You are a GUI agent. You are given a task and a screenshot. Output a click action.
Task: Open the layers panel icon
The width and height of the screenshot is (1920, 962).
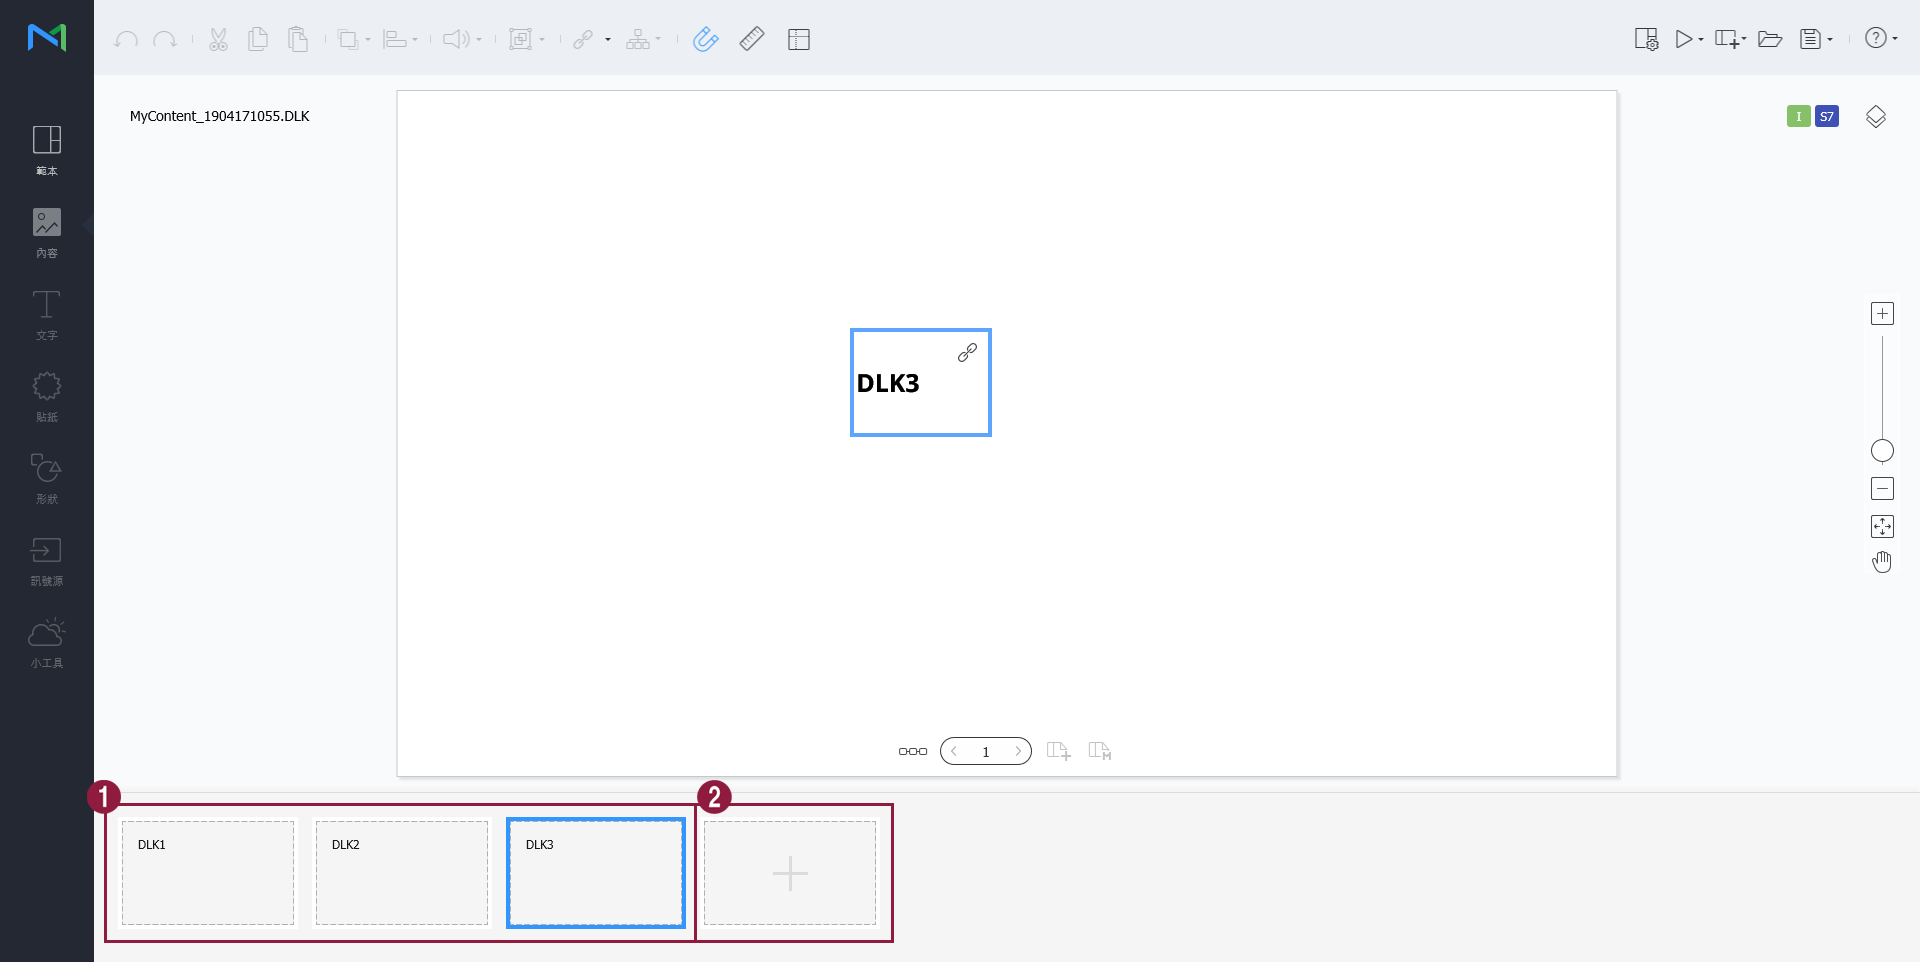[x=1875, y=117]
